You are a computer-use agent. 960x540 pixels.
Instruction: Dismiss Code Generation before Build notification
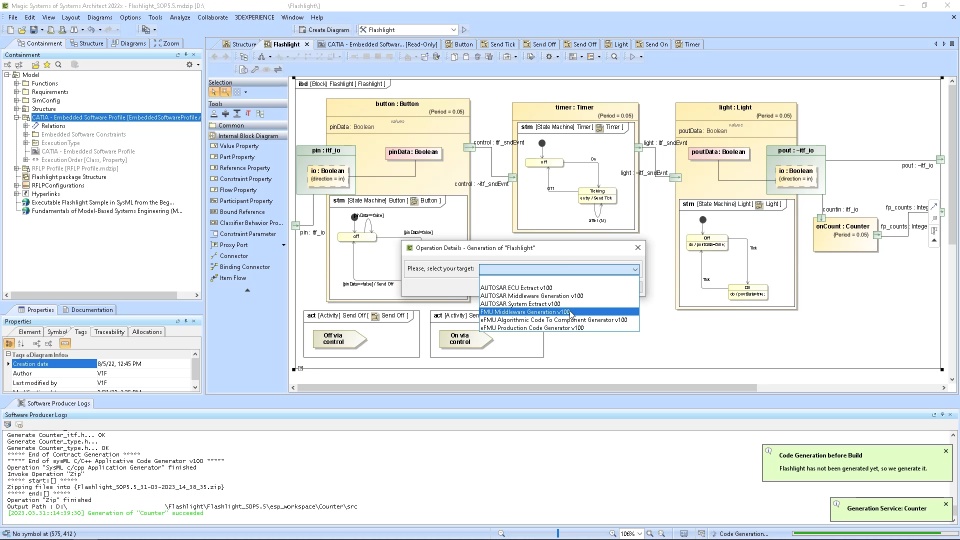[x=946, y=451]
